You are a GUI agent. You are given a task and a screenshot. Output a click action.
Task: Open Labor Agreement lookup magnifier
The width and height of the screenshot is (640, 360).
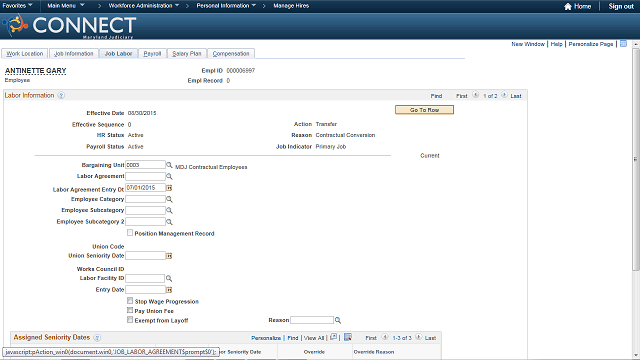pyautogui.click(x=169, y=176)
